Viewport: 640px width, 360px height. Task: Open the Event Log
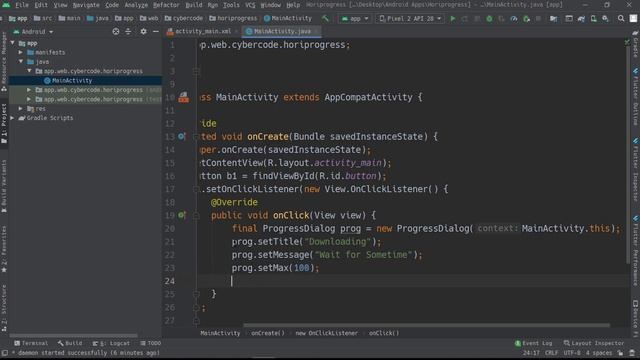coord(533,343)
